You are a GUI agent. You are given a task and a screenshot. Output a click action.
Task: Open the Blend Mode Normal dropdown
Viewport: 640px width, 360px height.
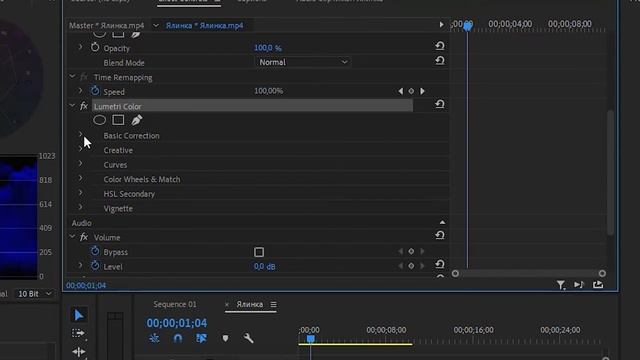[303, 62]
